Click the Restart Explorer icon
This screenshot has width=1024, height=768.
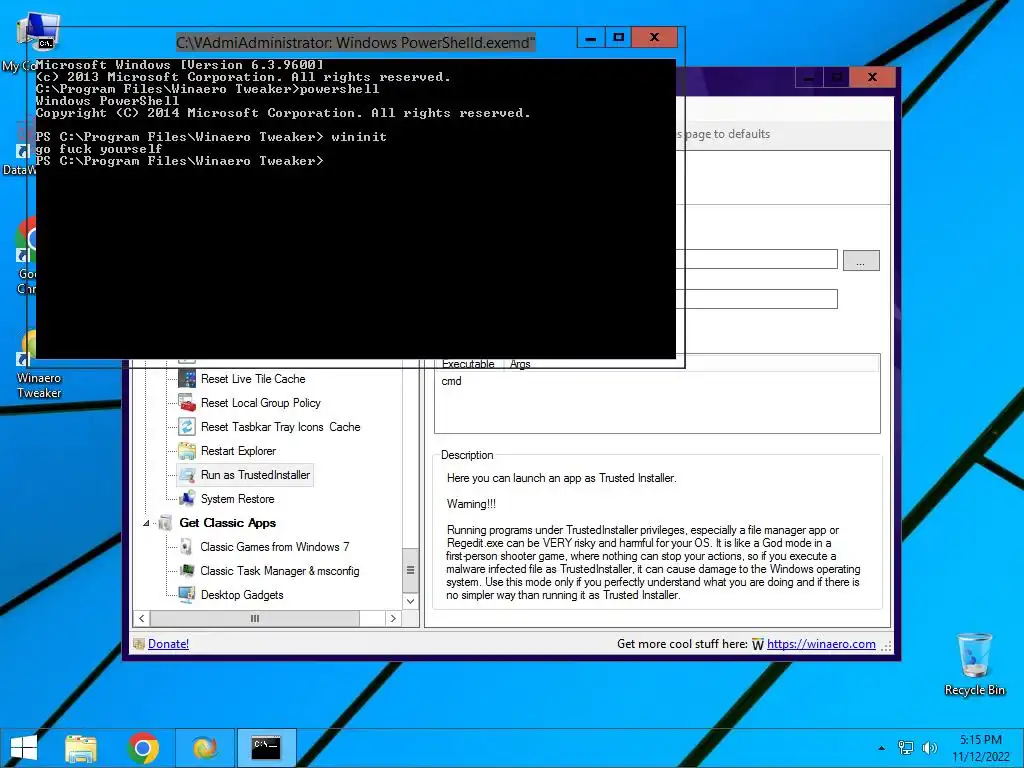click(187, 451)
